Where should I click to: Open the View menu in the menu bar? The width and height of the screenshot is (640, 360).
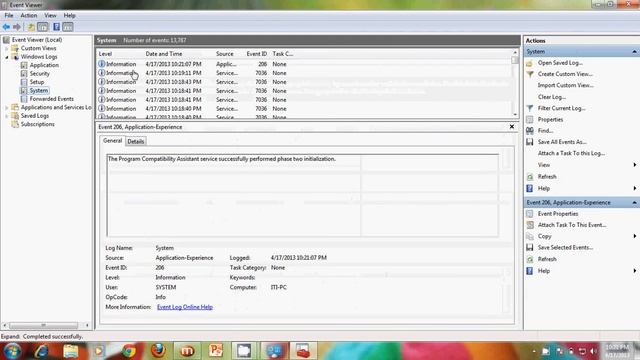[50, 16]
